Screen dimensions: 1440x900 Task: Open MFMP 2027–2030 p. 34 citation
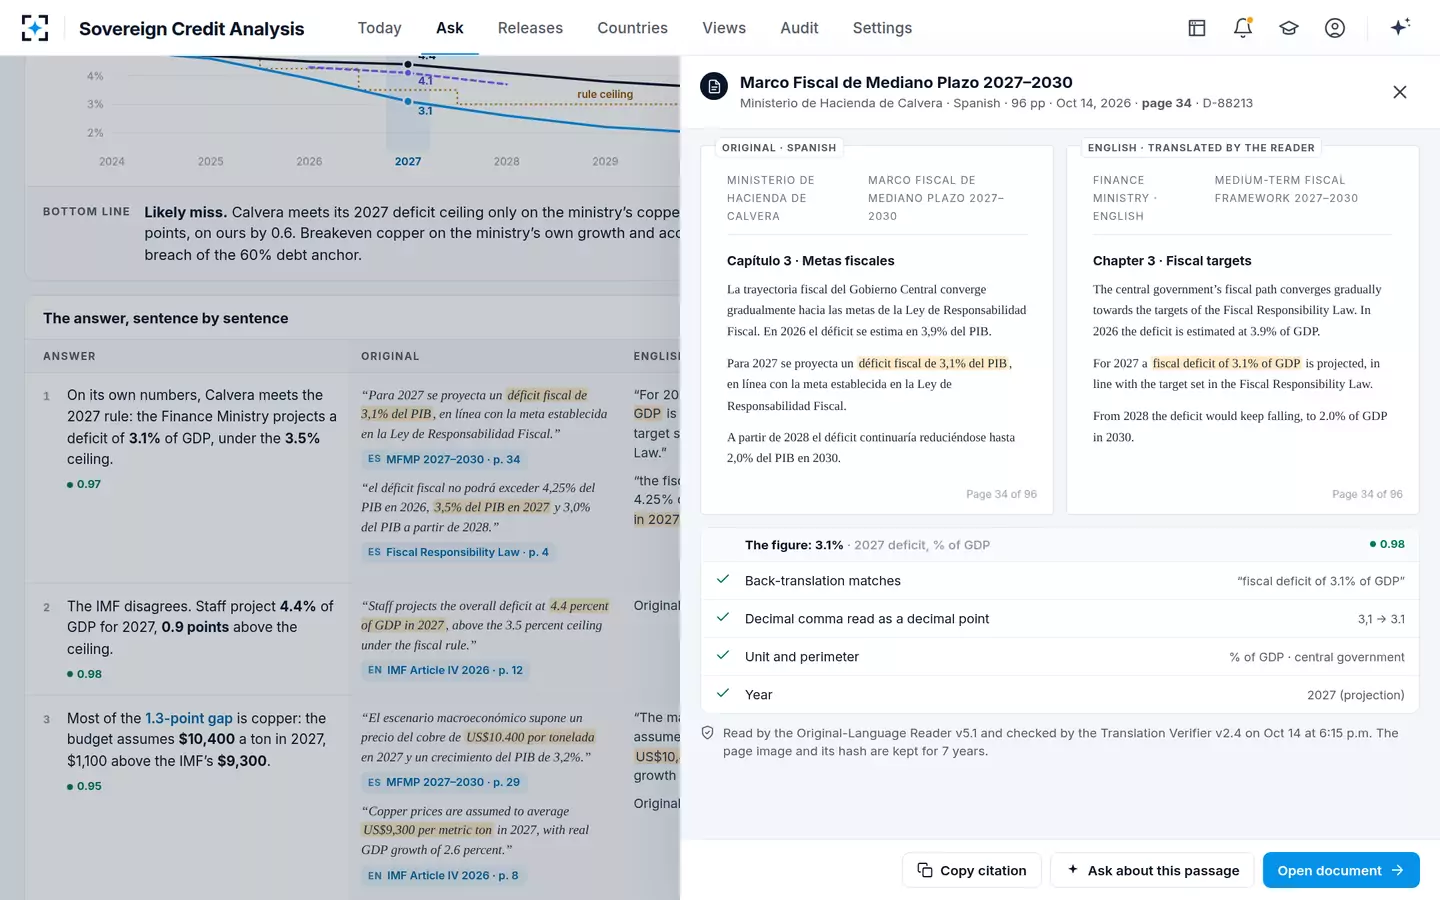pos(444,459)
